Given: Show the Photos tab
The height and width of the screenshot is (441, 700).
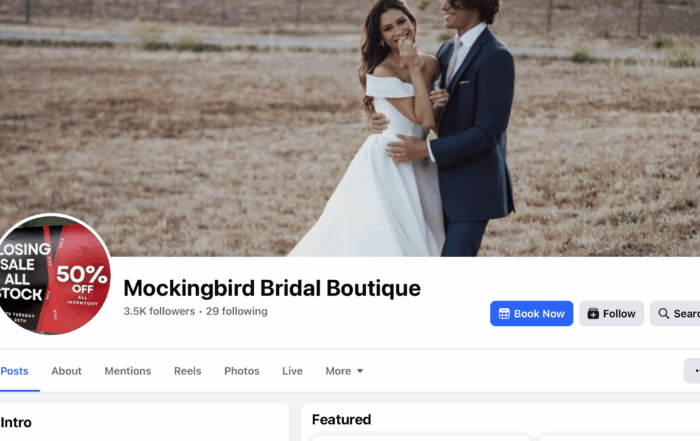Looking at the screenshot, I should (x=242, y=371).
